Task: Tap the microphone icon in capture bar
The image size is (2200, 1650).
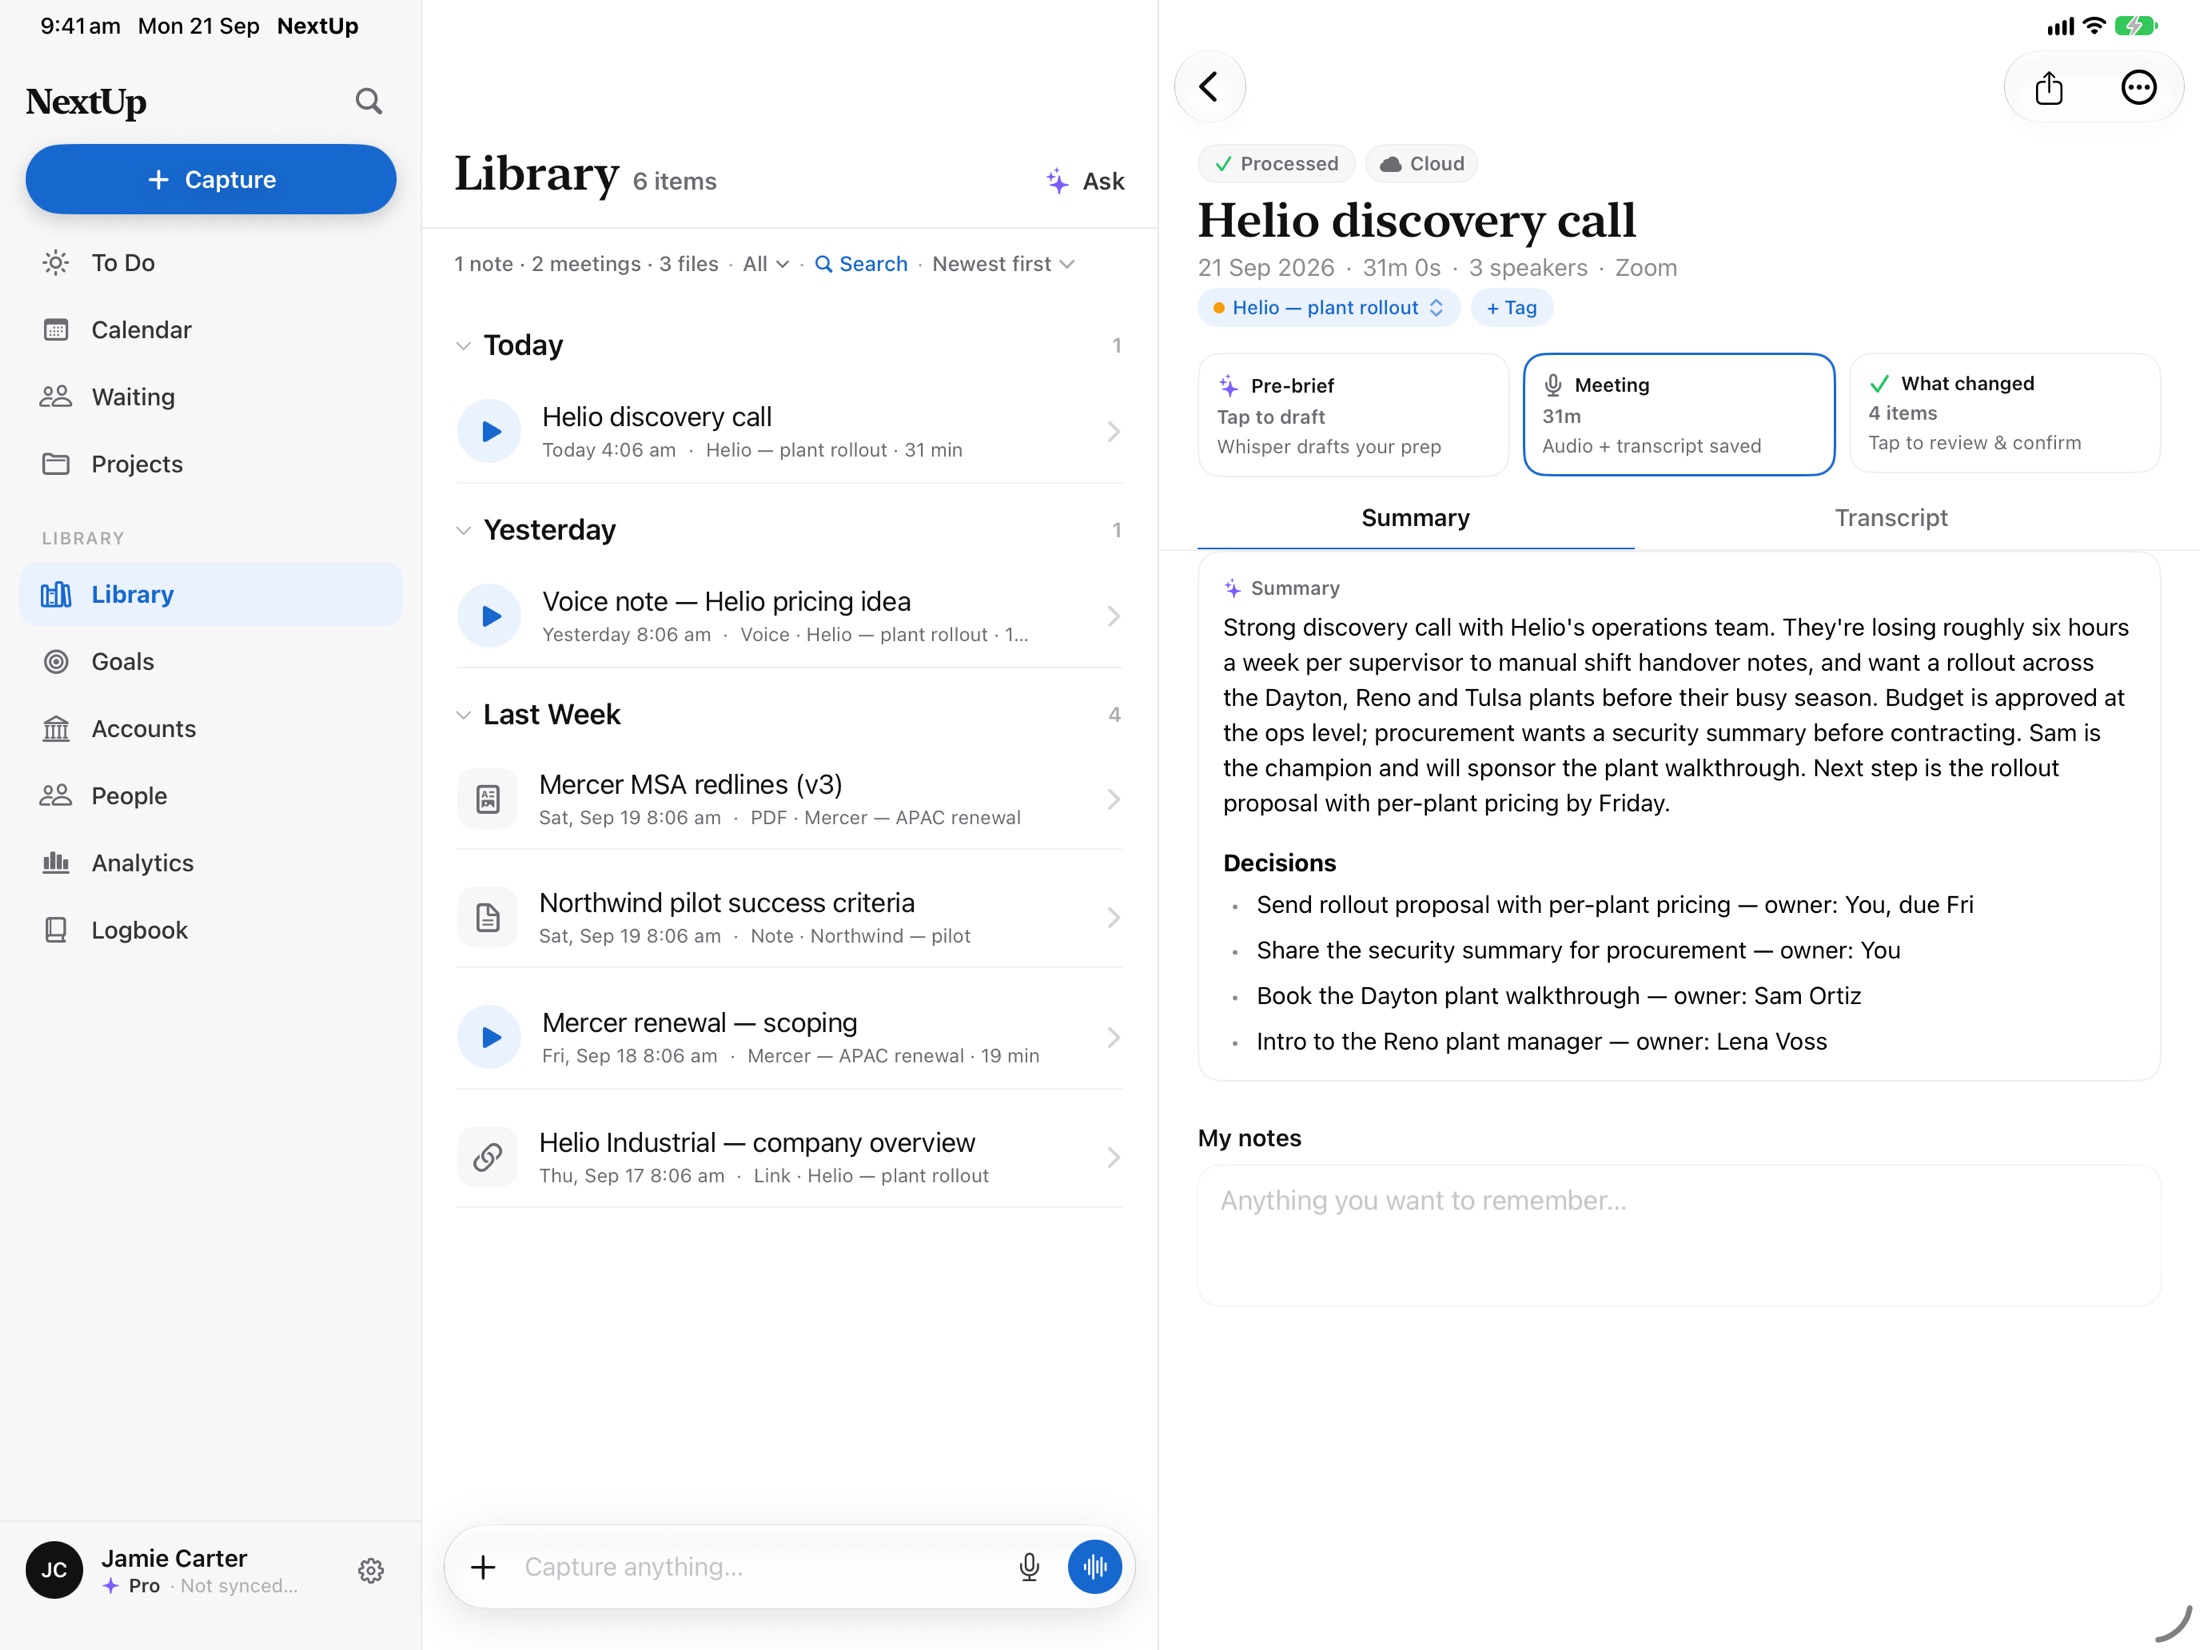Action: click(1029, 1566)
